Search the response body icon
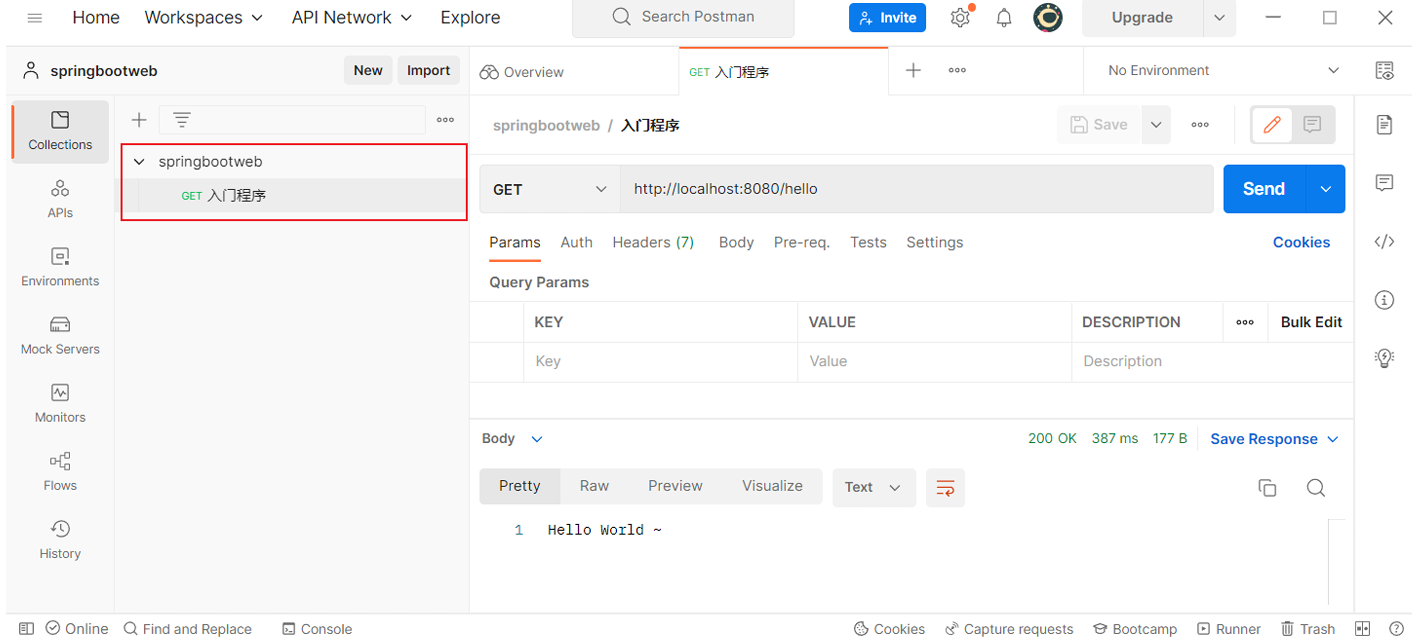 click(1316, 488)
